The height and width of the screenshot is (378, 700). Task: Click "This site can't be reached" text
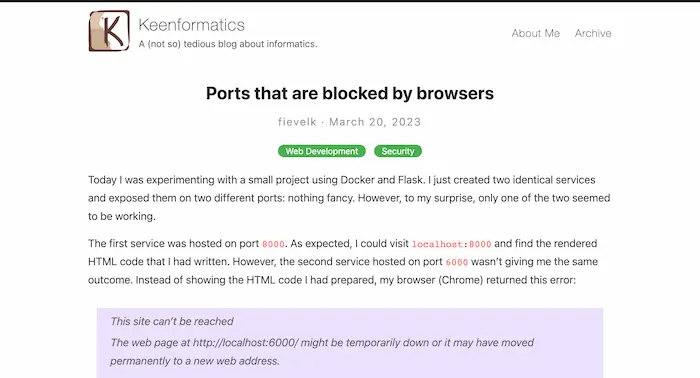click(172, 321)
